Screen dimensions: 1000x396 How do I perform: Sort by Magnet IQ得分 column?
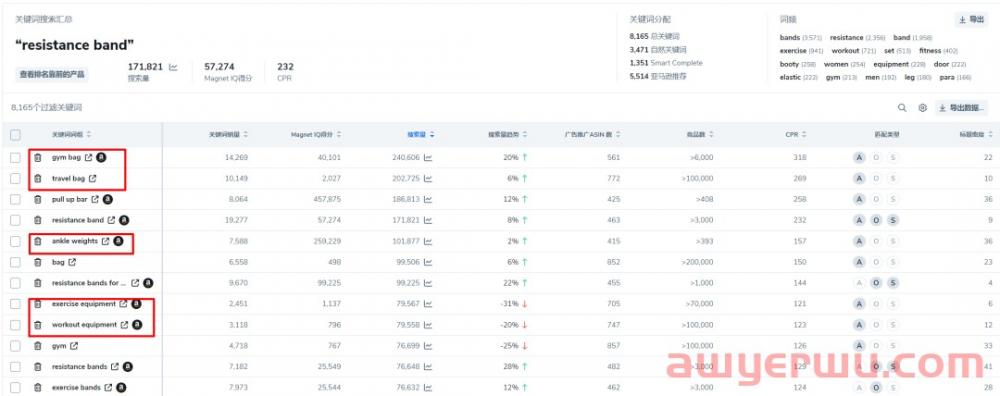tap(316, 135)
